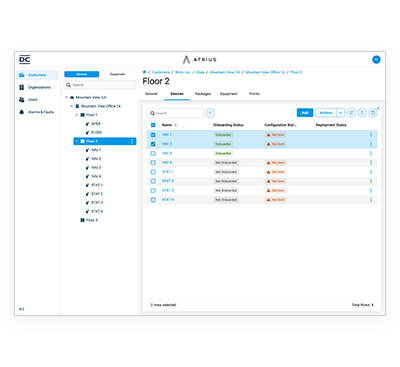Open column settings sliders icon in toolbar

(x=351, y=113)
